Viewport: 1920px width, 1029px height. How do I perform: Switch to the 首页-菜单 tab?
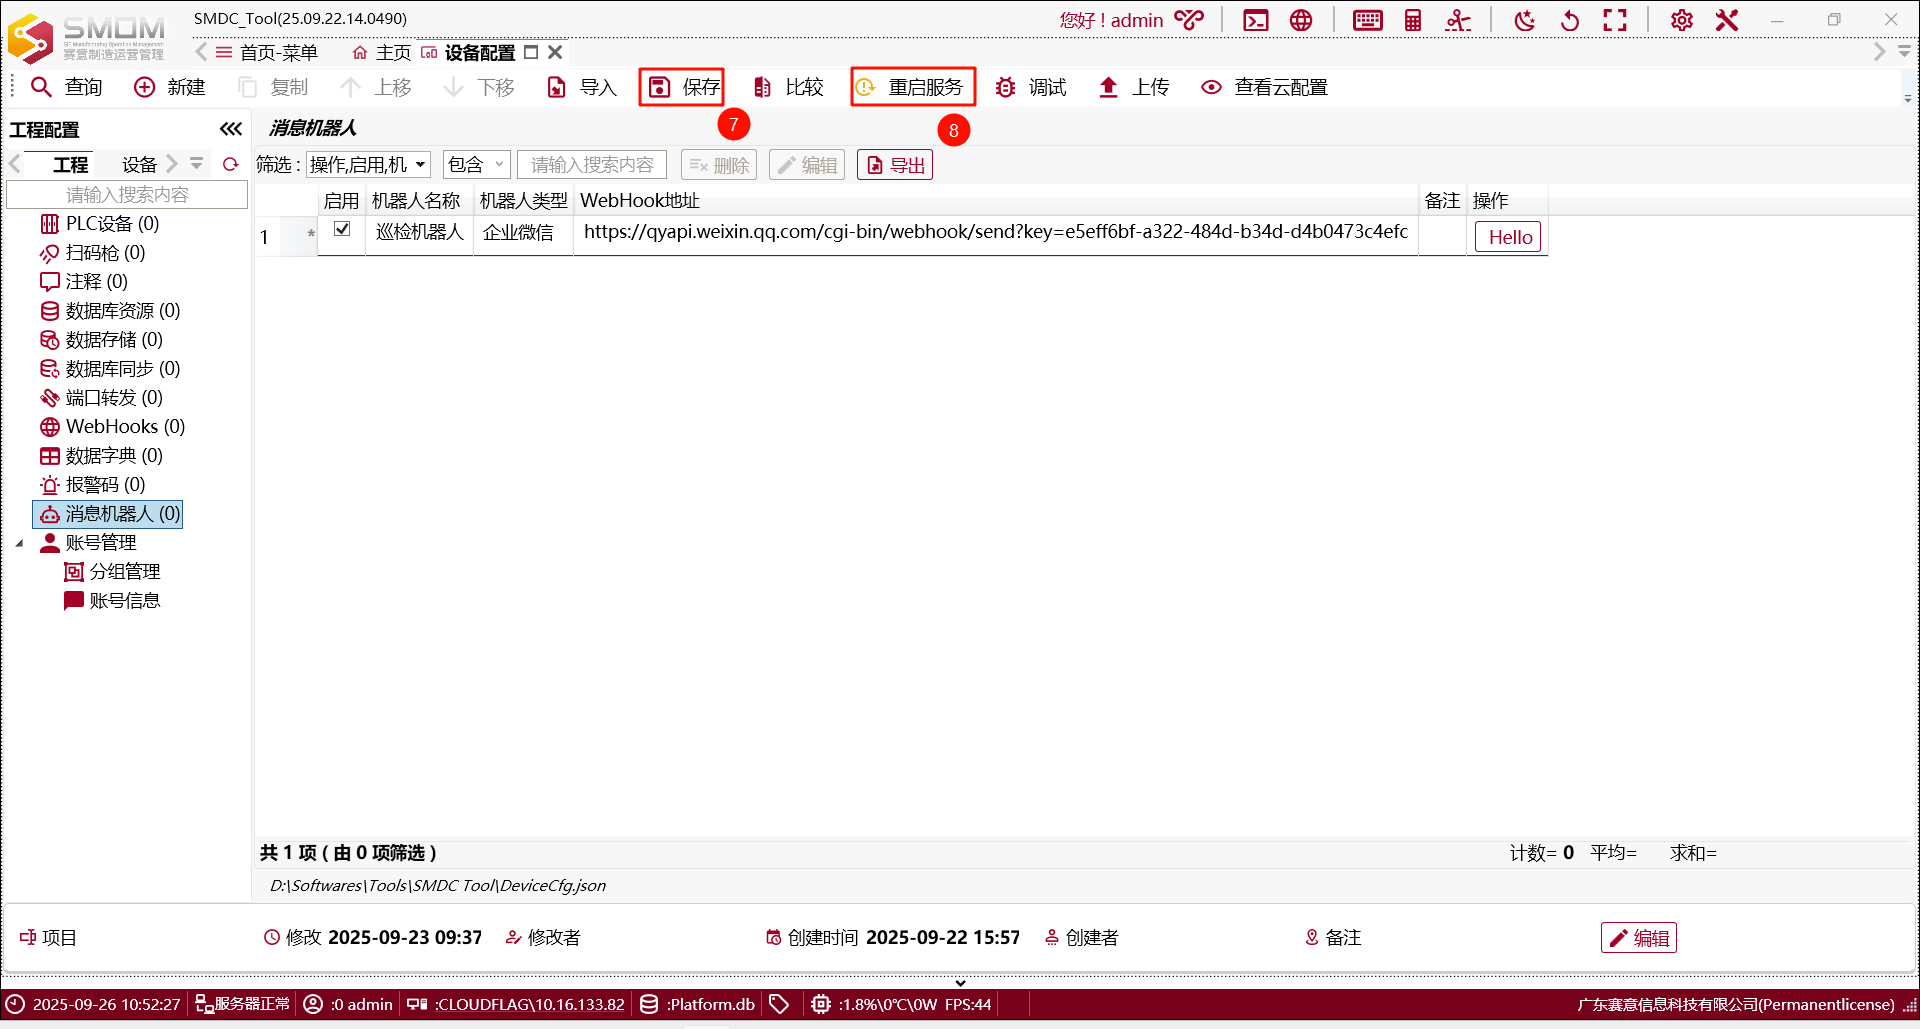click(267, 52)
